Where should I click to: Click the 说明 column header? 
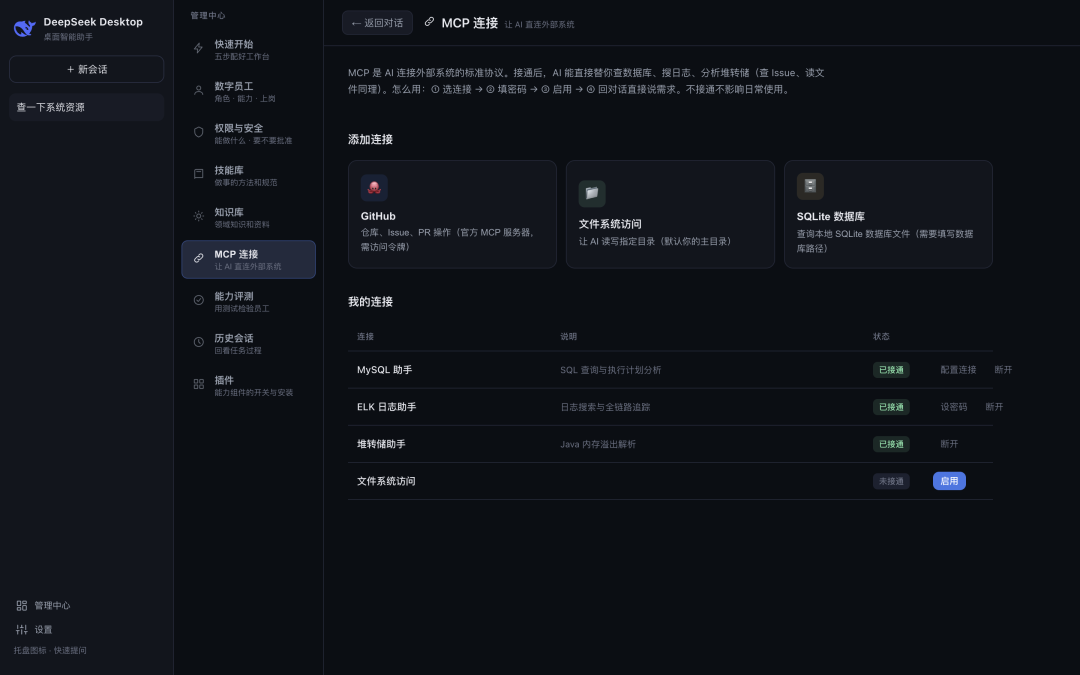(568, 337)
